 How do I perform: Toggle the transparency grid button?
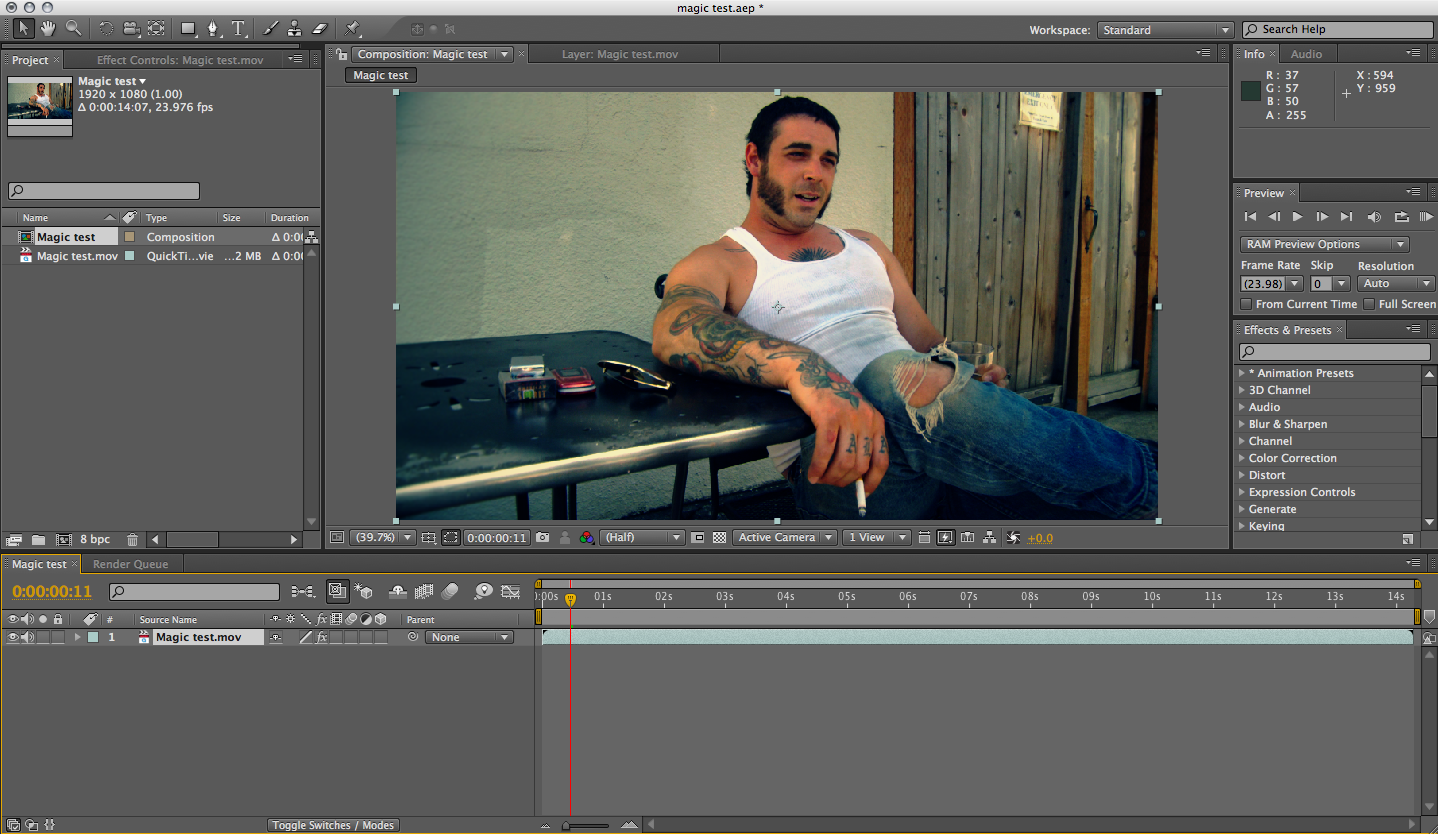coord(719,537)
